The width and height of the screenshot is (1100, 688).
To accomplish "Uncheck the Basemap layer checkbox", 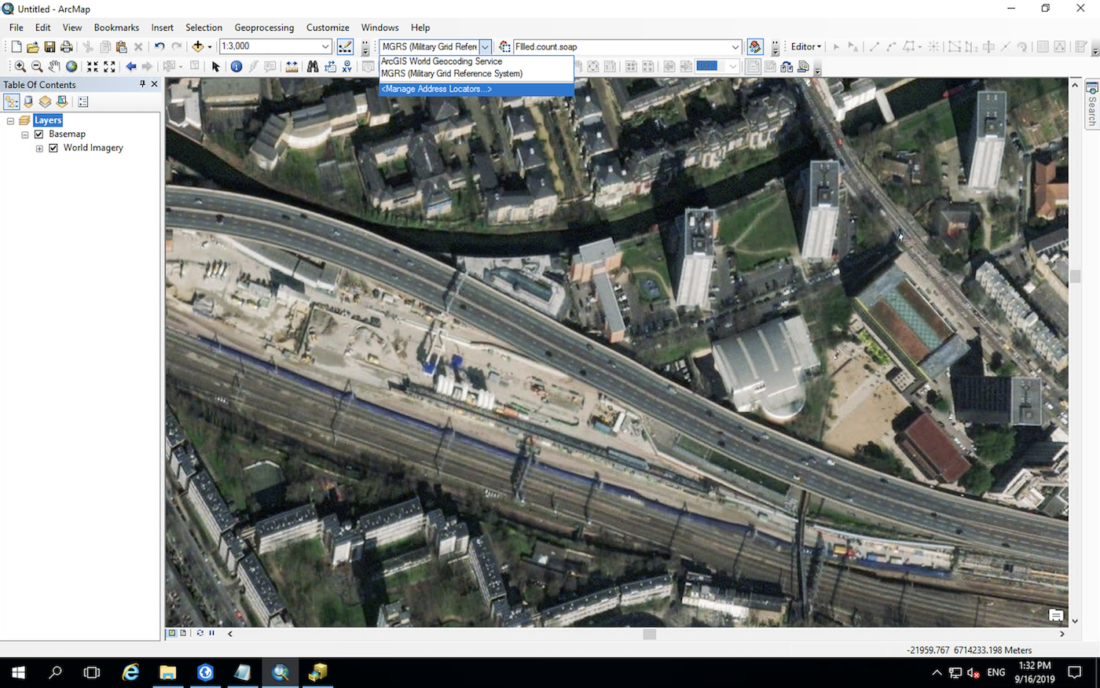I will (x=39, y=134).
